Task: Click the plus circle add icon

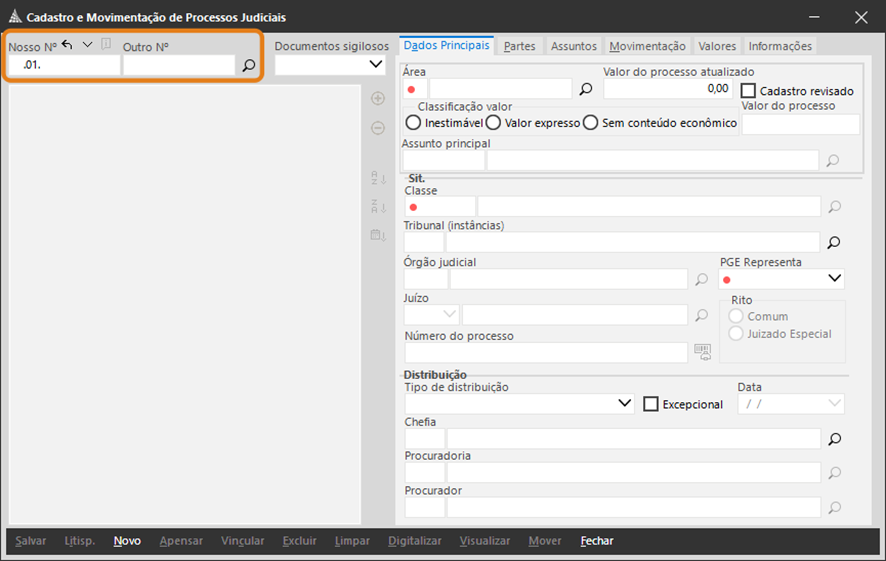Action: (378, 99)
